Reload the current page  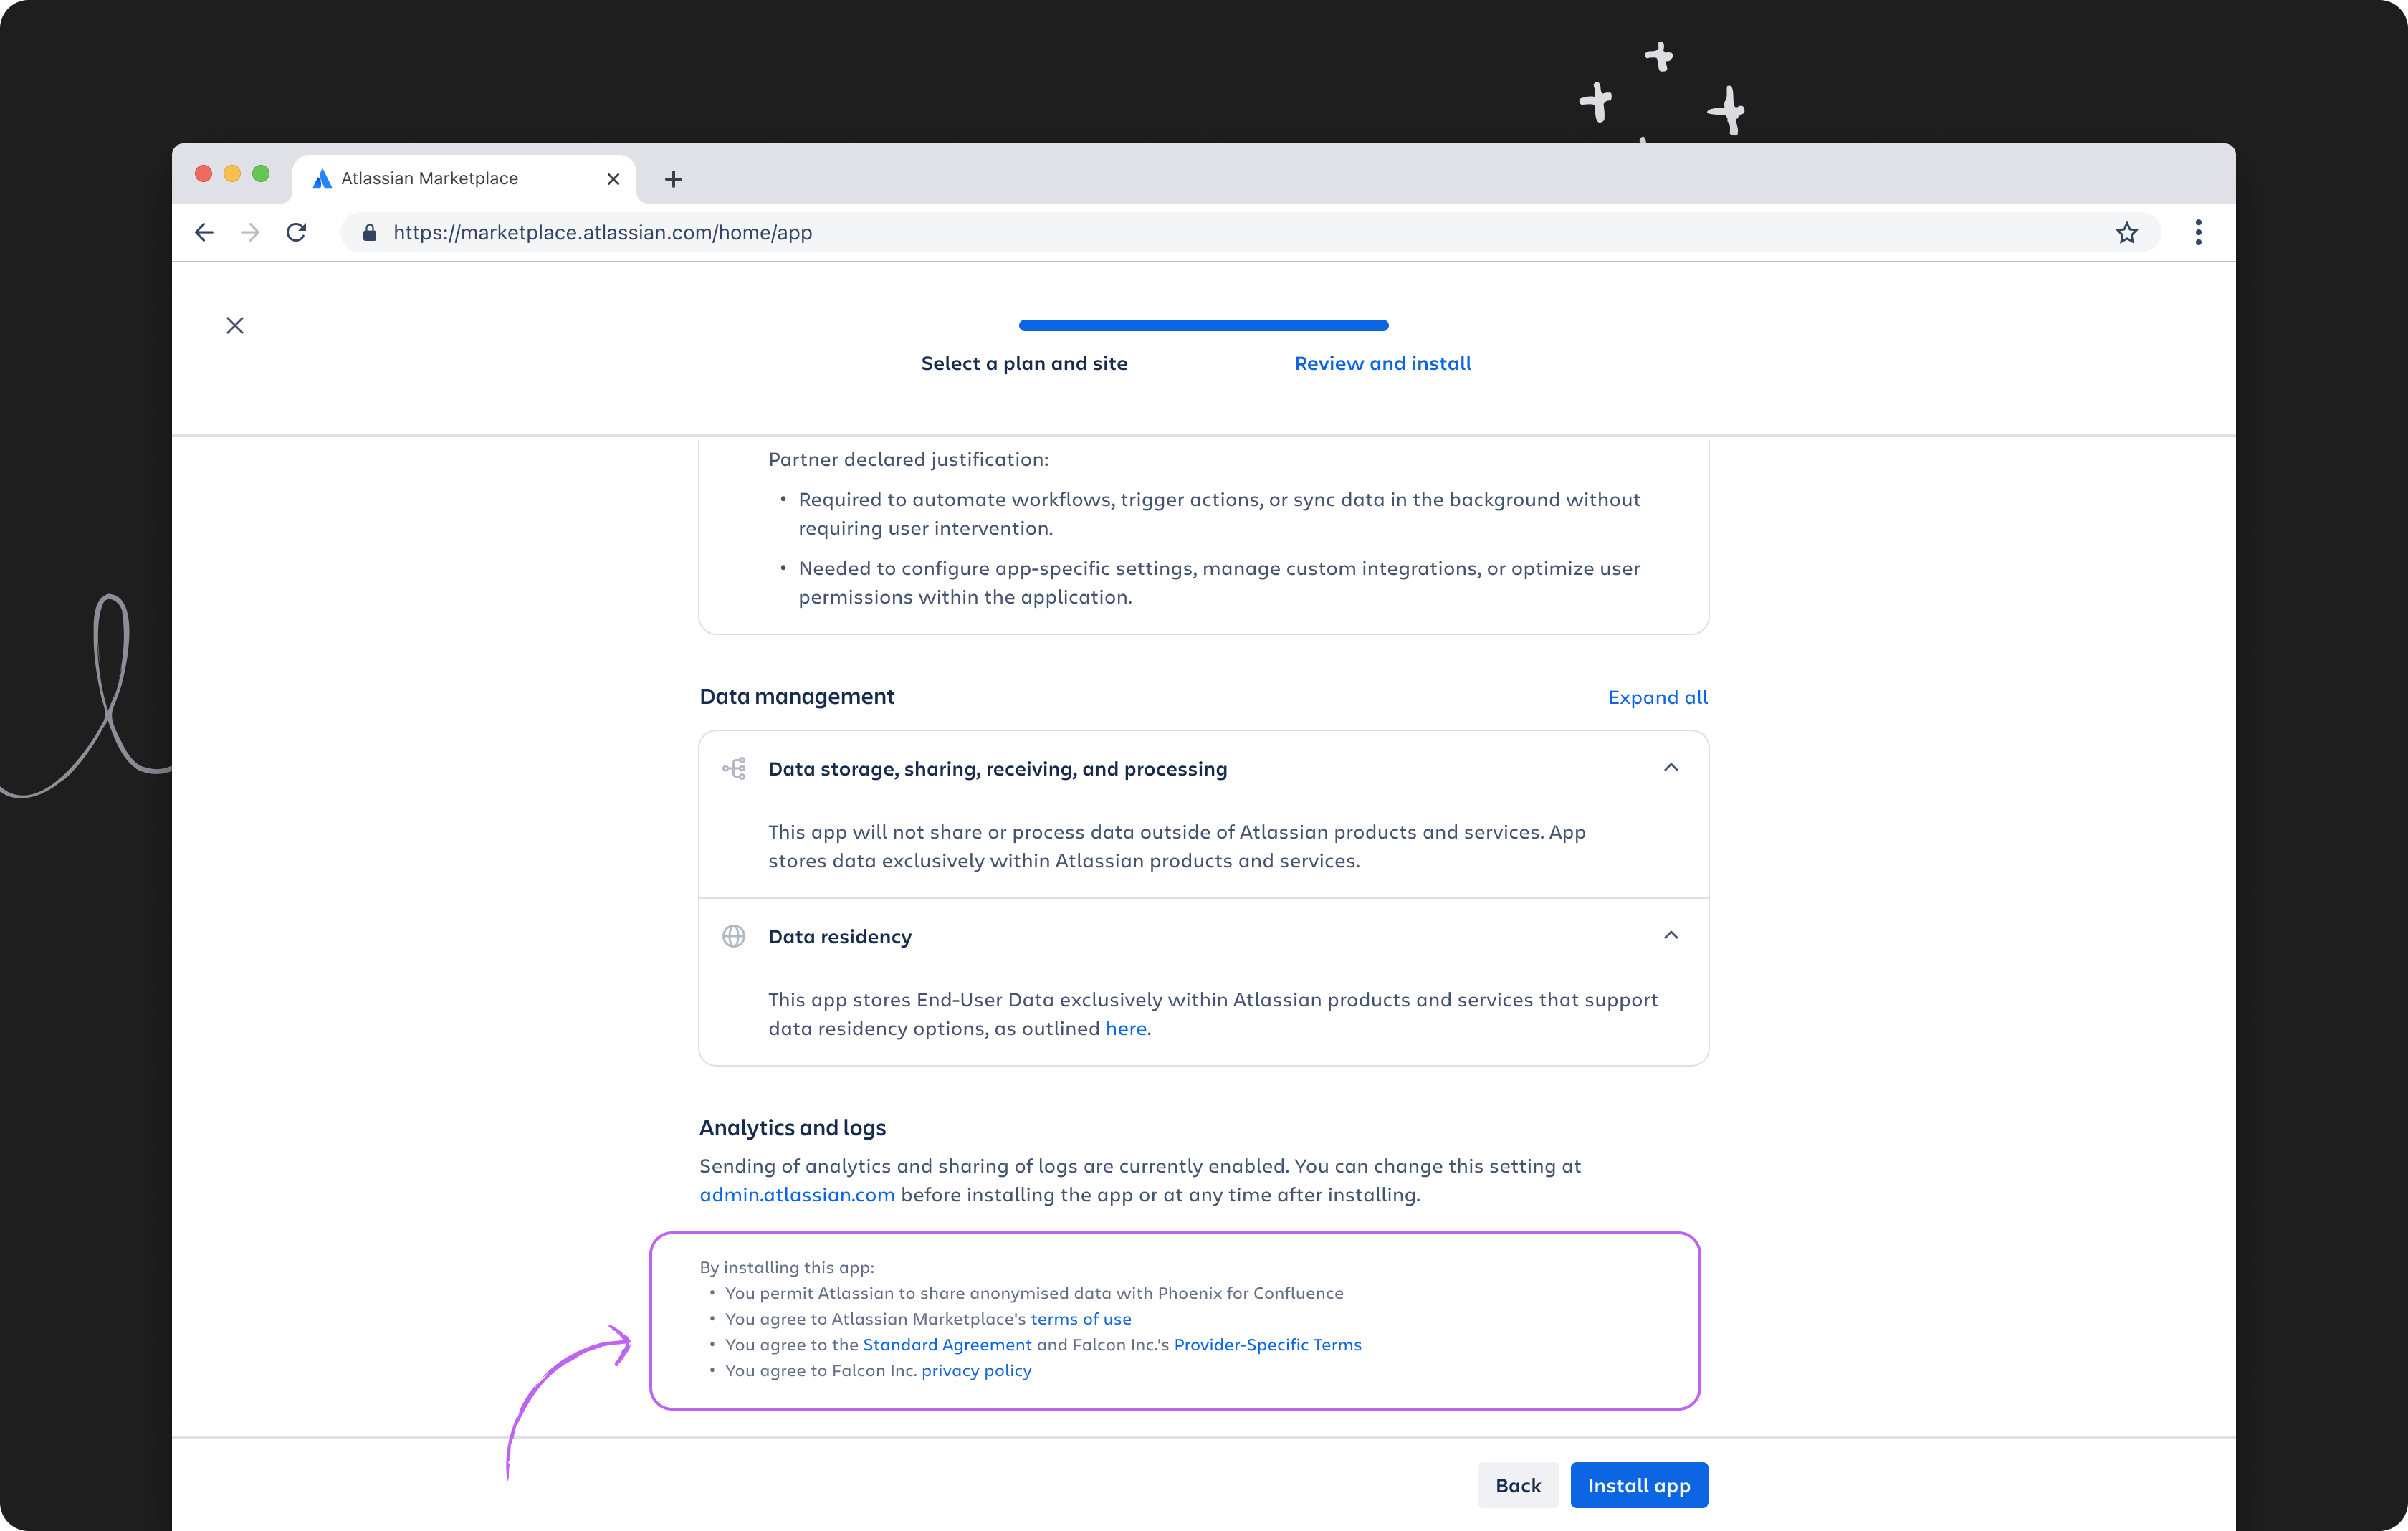(x=296, y=232)
